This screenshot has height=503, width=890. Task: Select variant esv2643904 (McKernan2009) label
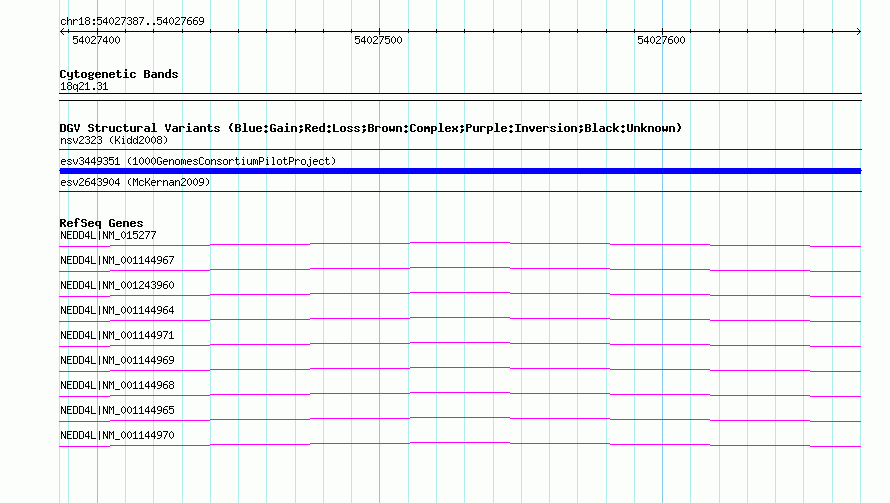pos(135,182)
